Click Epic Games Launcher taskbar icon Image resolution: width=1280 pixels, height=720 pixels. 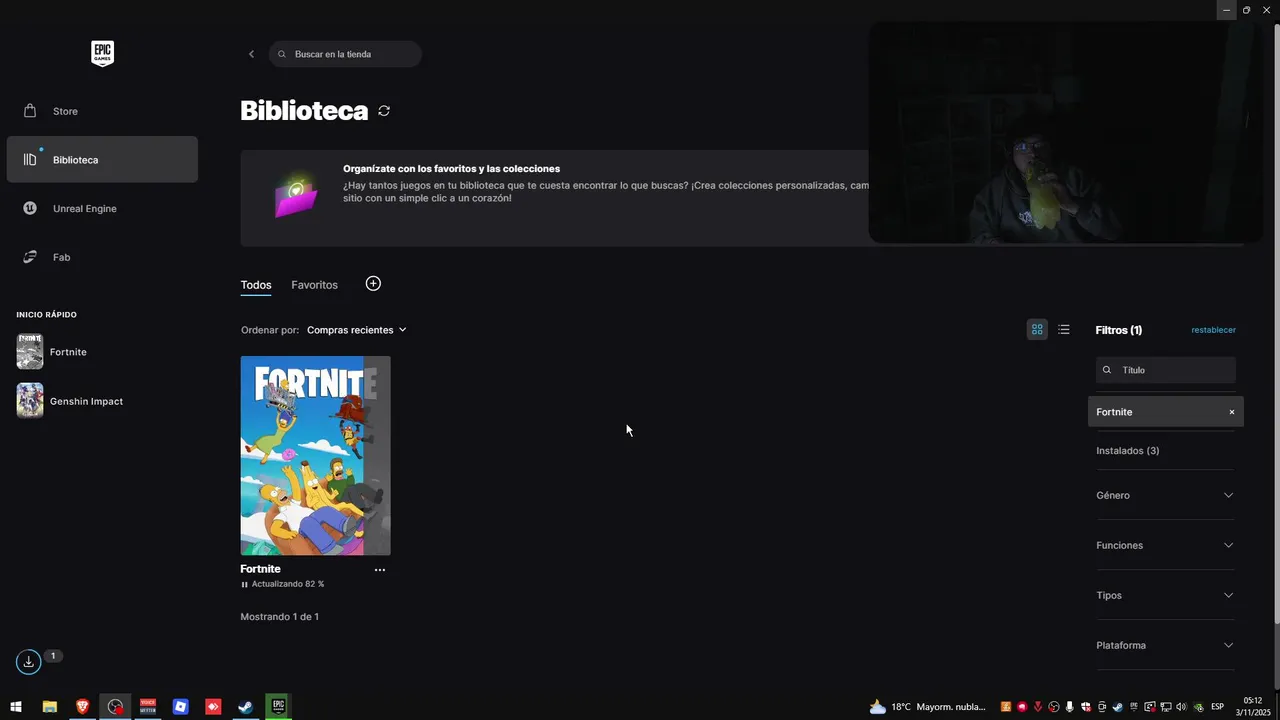click(x=278, y=707)
